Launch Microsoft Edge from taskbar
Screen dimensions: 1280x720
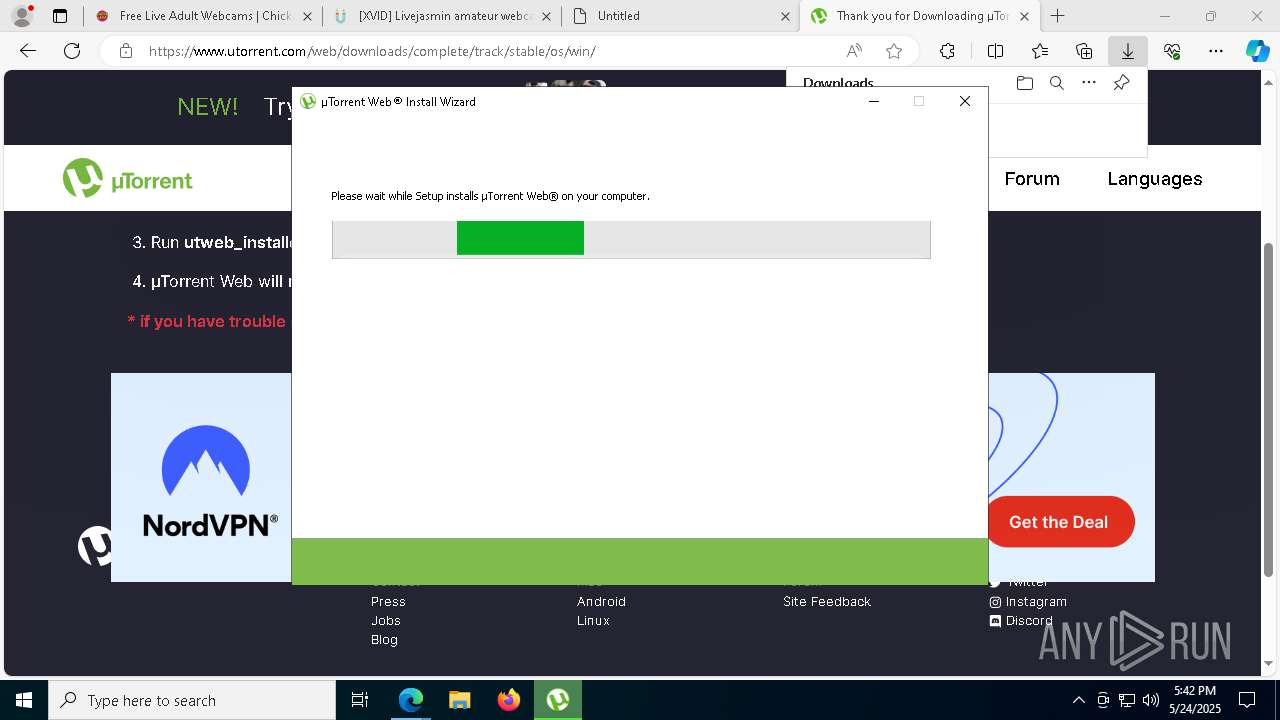[x=411, y=700]
